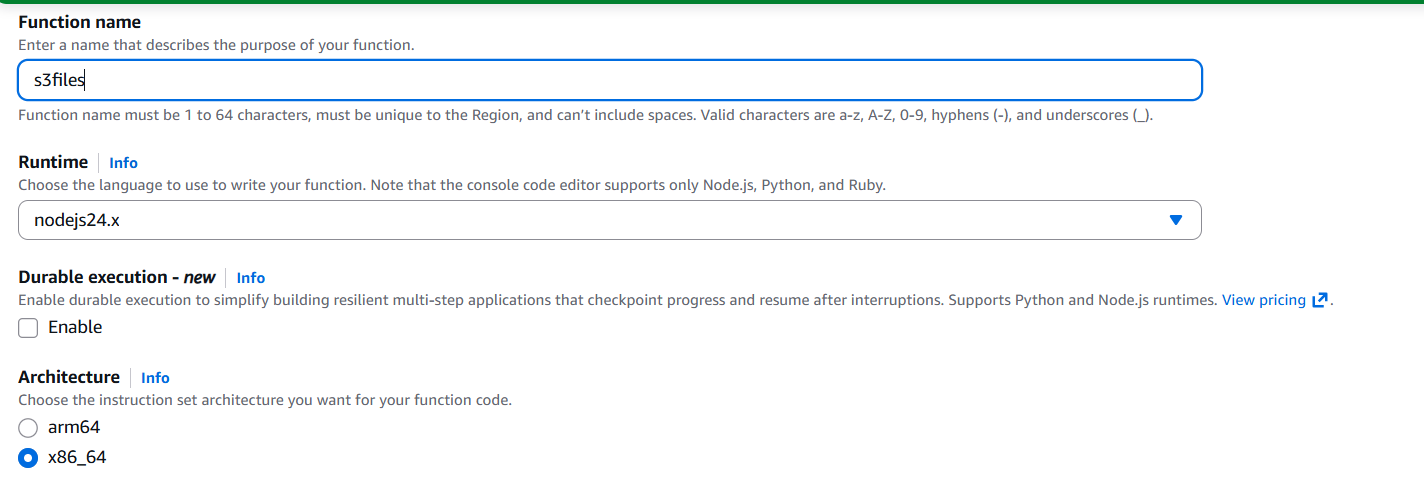Open the Runtime Info link

(x=123, y=163)
